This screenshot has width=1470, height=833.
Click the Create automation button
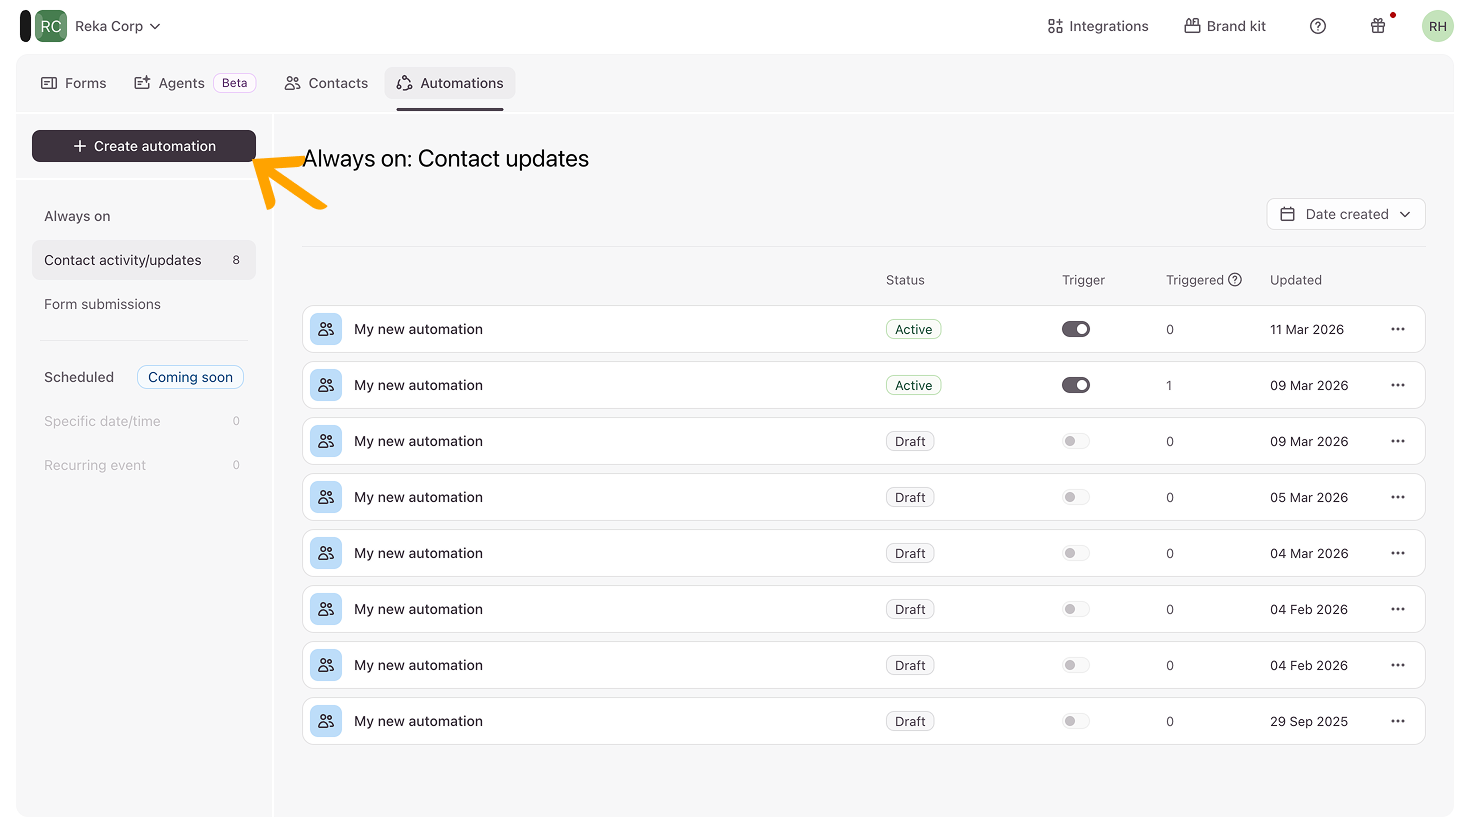pos(144,146)
